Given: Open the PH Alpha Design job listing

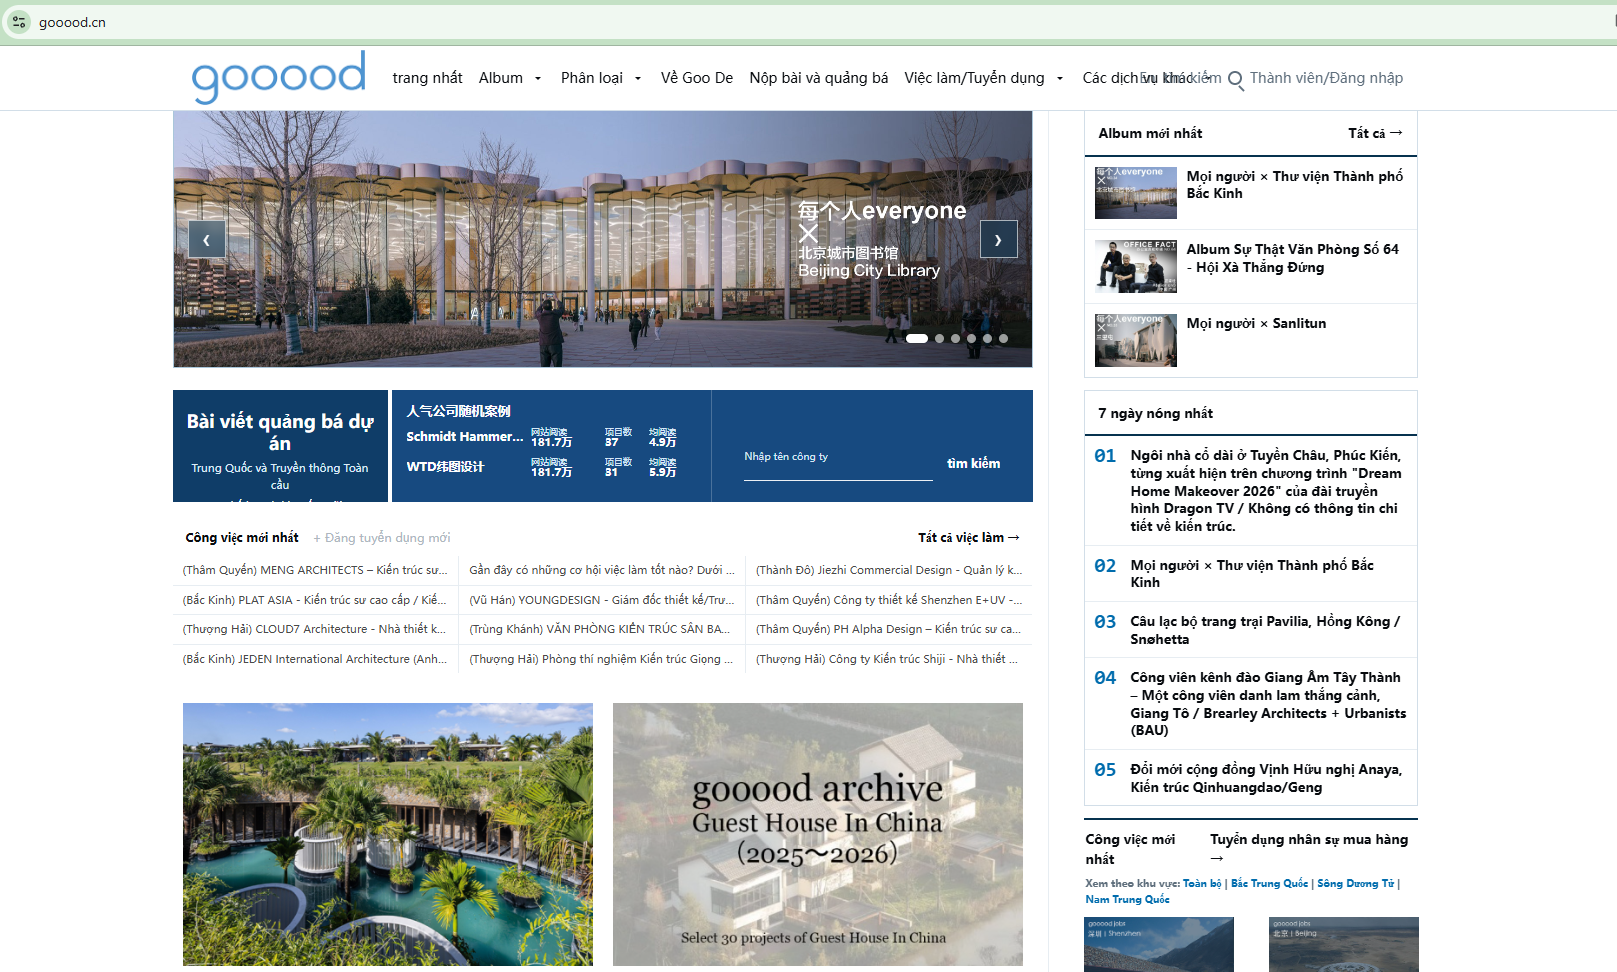Looking at the screenshot, I should 889,629.
